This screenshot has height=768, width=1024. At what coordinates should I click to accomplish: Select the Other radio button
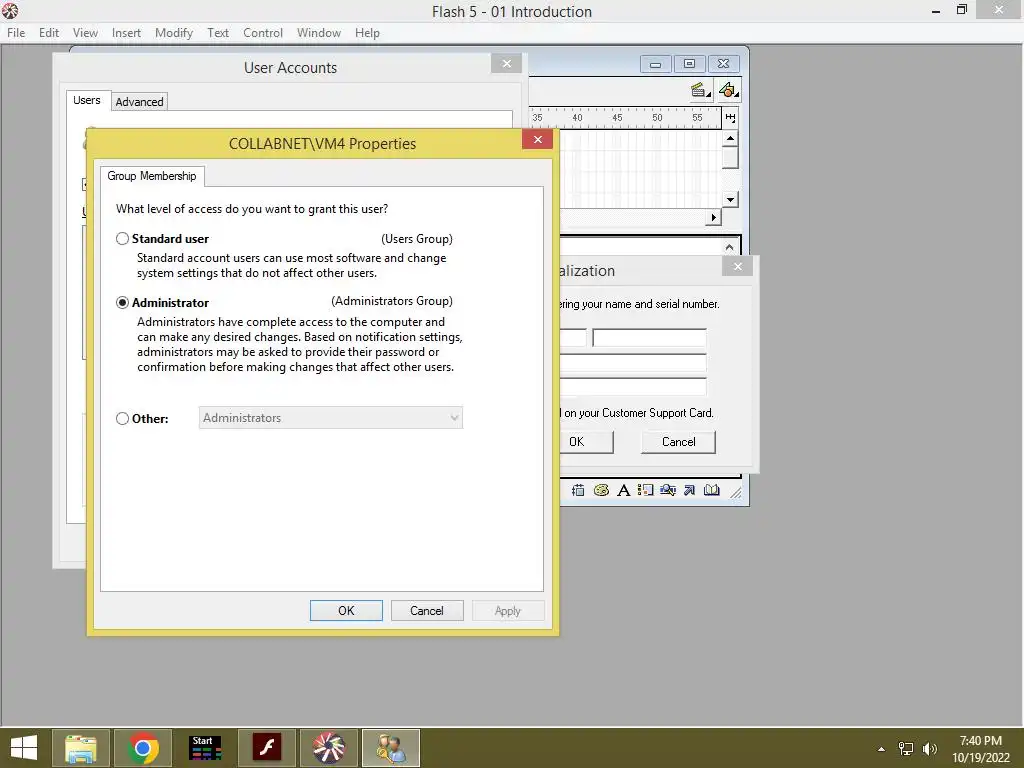coord(122,419)
